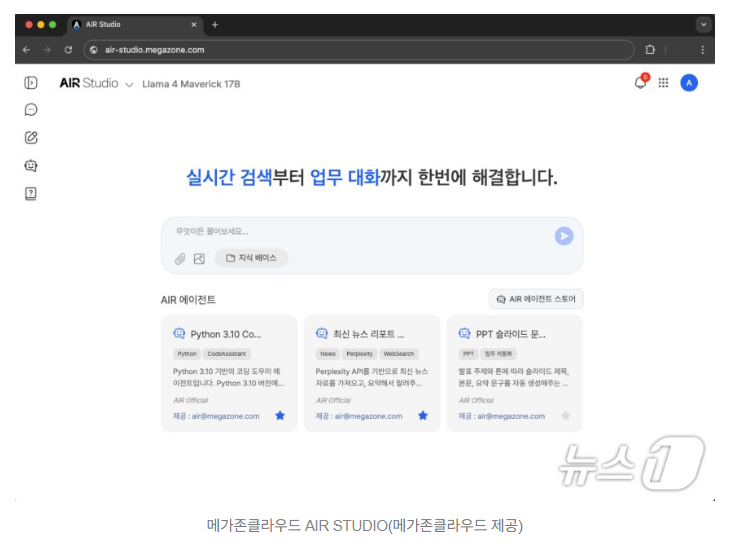Open the user profile avatar A
746x549 pixels.
pyautogui.click(x=689, y=83)
